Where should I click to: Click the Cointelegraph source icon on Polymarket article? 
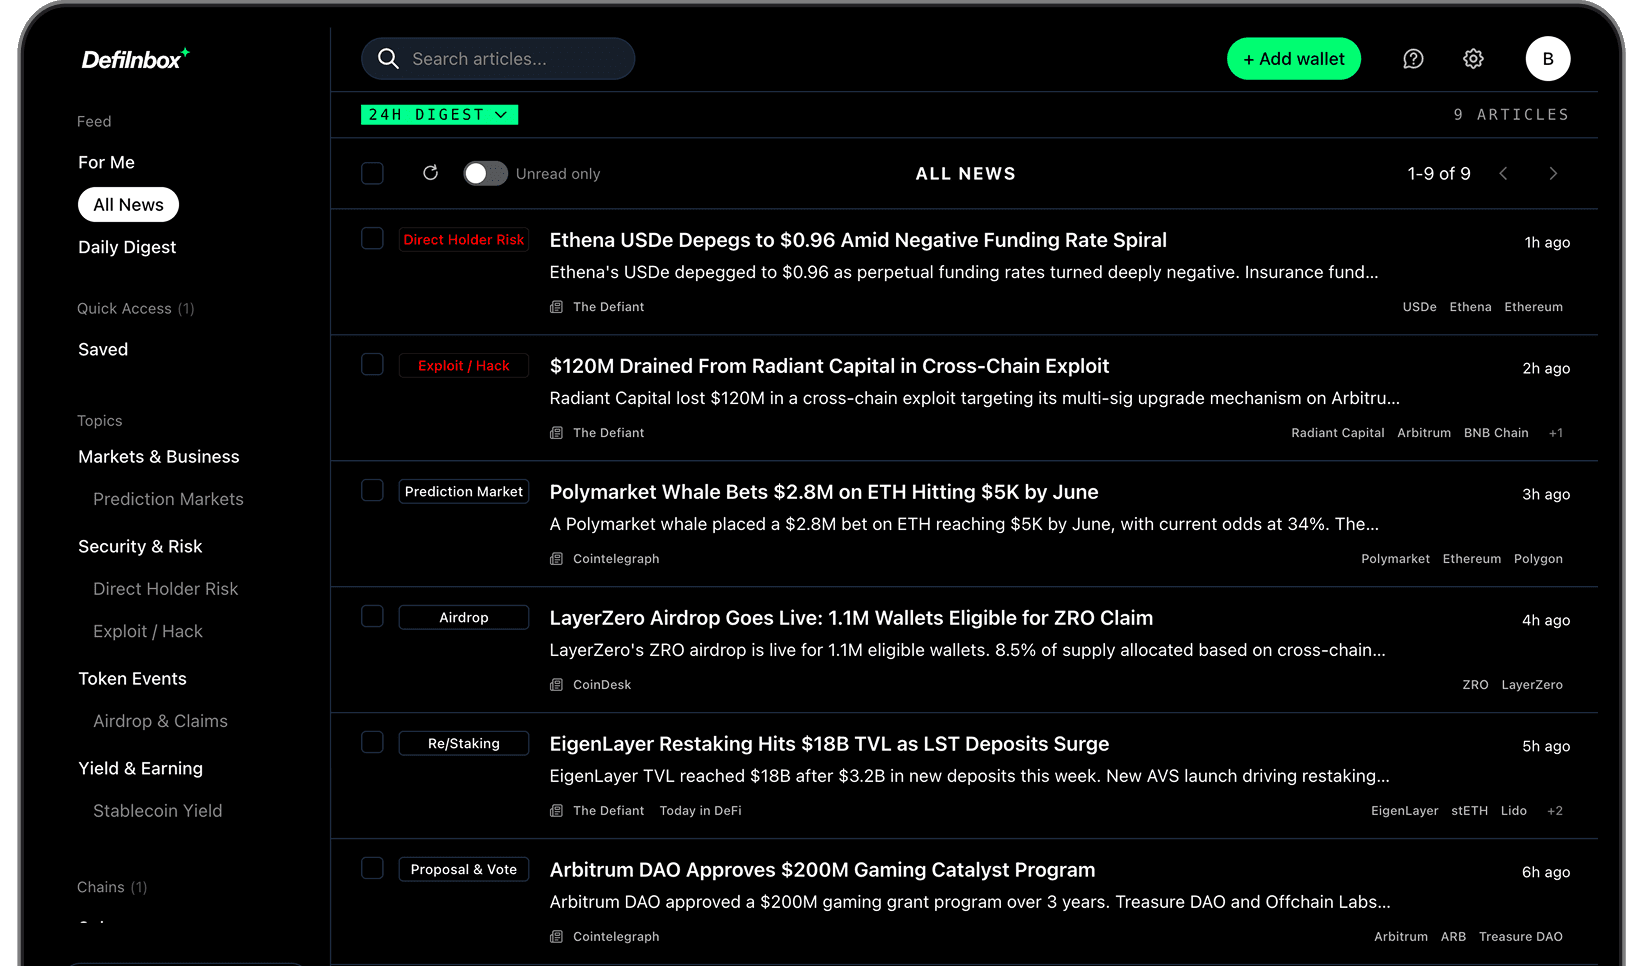pyautogui.click(x=556, y=559)
